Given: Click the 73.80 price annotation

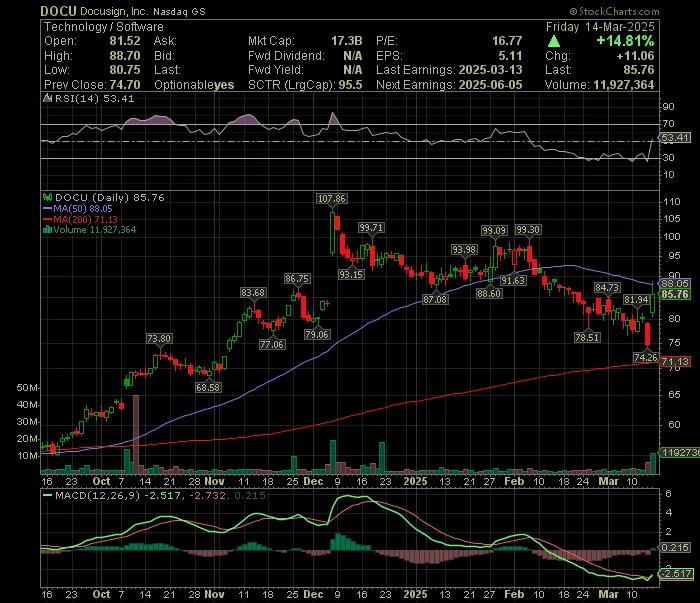Looking at the screenshot, I should pos(159,339).
